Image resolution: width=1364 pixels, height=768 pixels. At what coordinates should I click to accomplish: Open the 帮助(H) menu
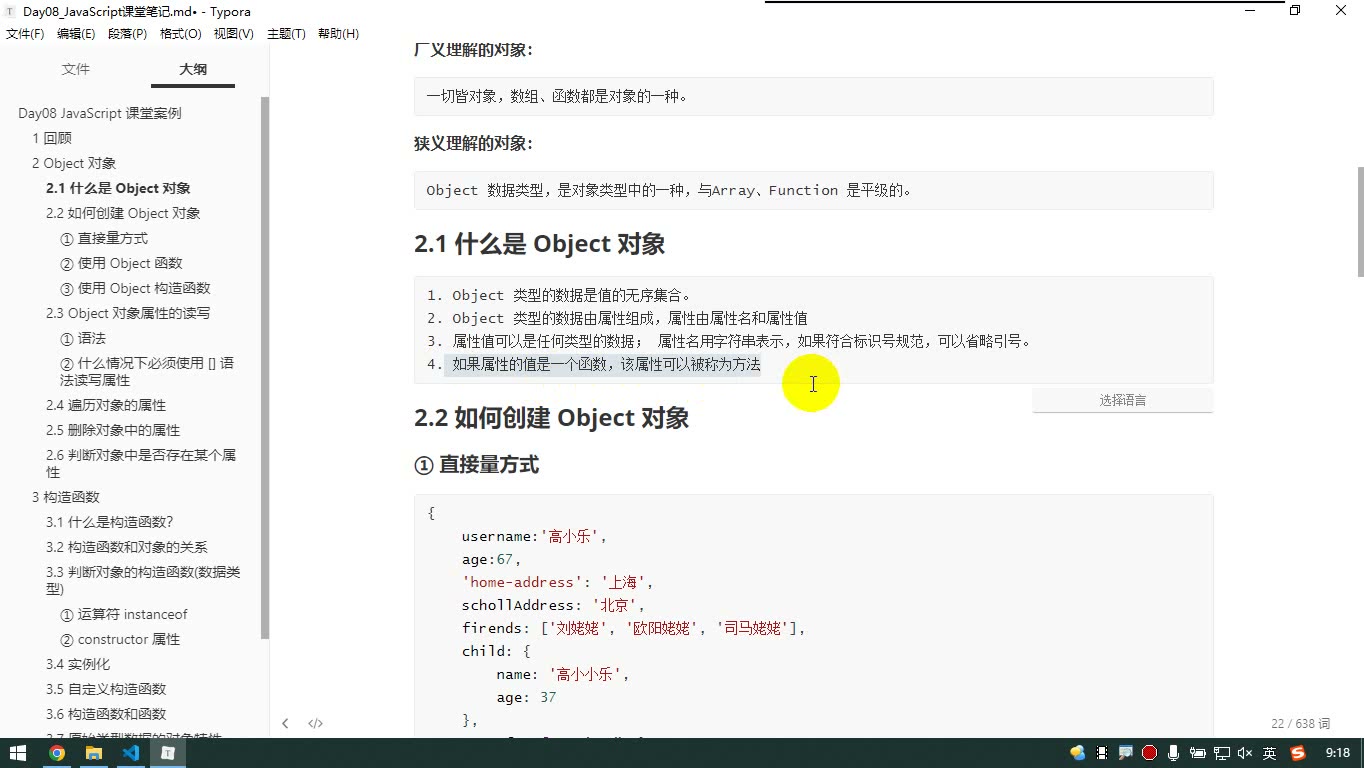(338, 34)
